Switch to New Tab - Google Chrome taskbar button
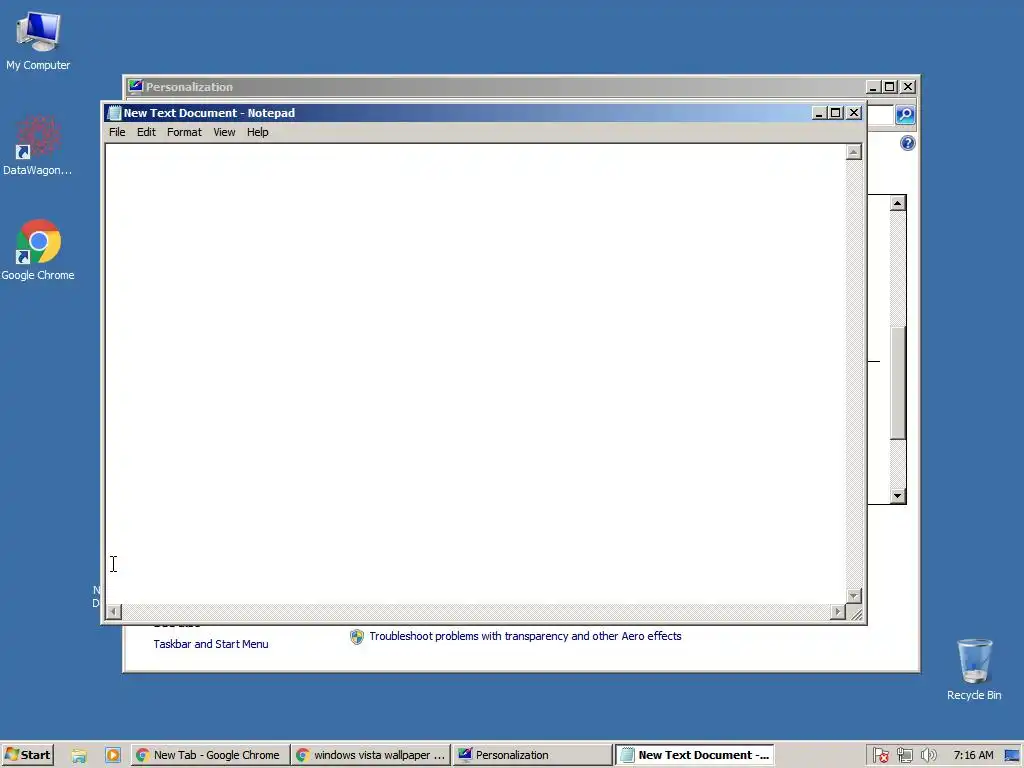This screenshot has width=1024, height=768. [x=209, y=755]
